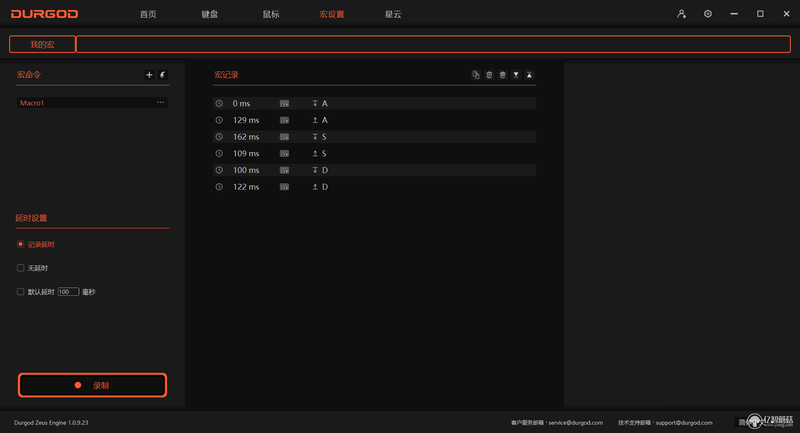This screenshot has height=433, width=800.
Task: Select the 记录延时 radio option
Action: 20,244
